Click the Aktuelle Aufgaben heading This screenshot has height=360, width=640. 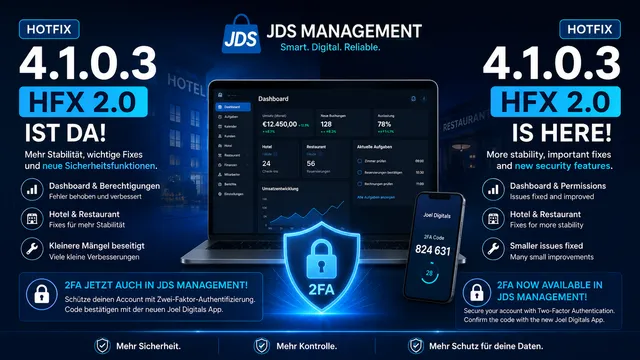coord(374,147)
